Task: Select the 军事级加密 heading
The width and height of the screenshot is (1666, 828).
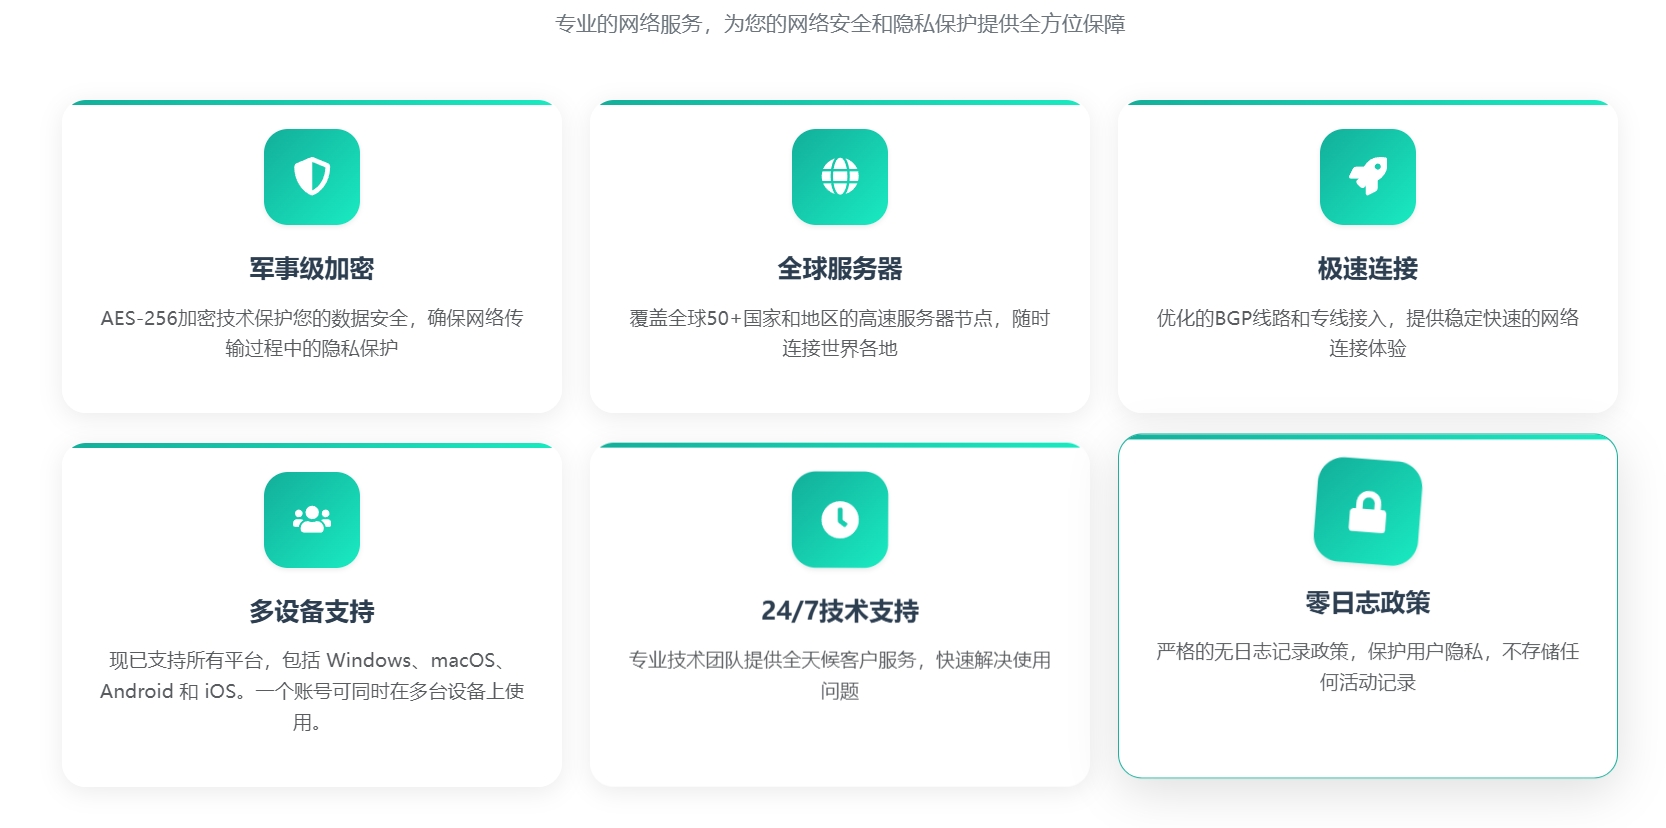Action: 312,268
